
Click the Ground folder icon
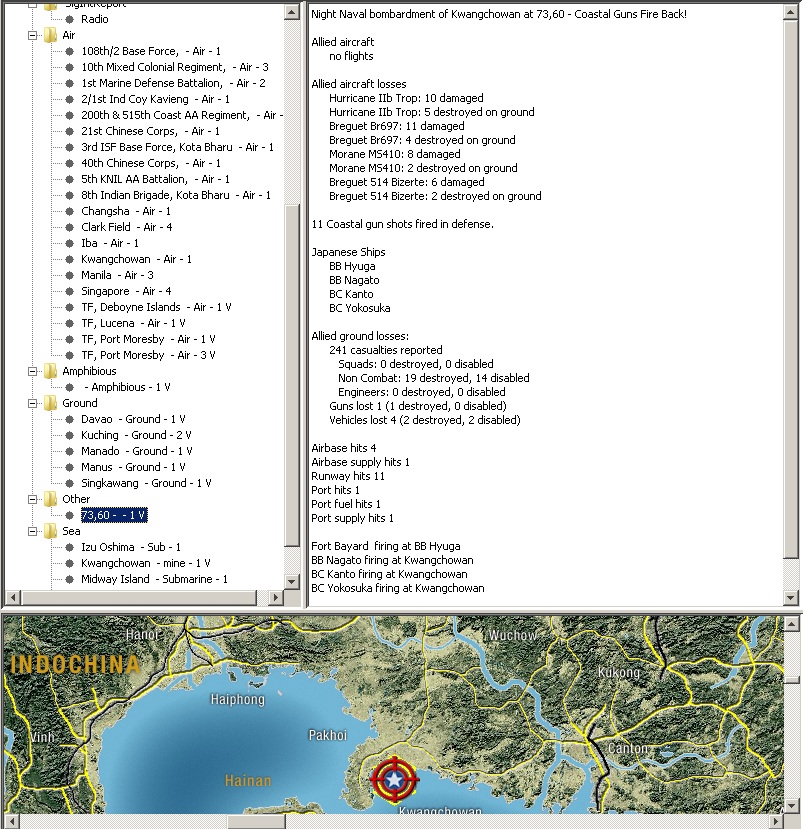(x=50, y=403)
